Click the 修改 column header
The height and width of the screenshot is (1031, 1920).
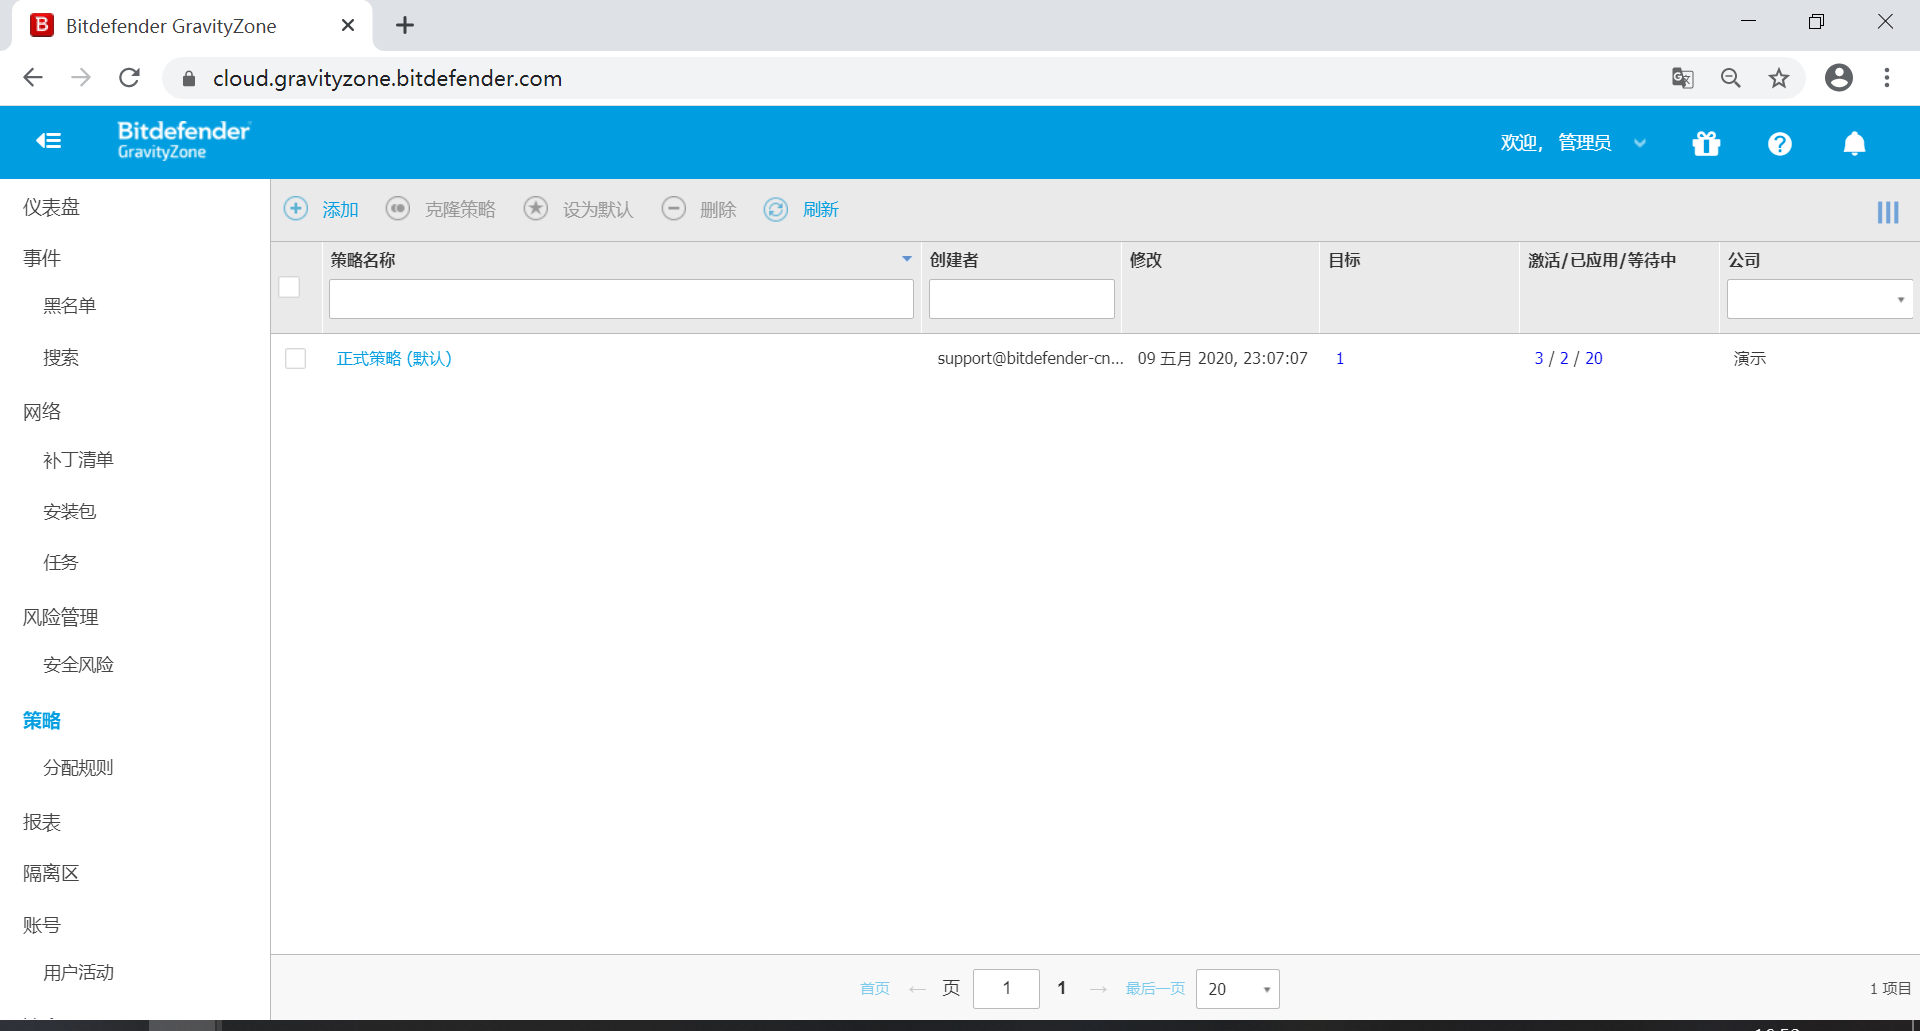coord(1145,260)
